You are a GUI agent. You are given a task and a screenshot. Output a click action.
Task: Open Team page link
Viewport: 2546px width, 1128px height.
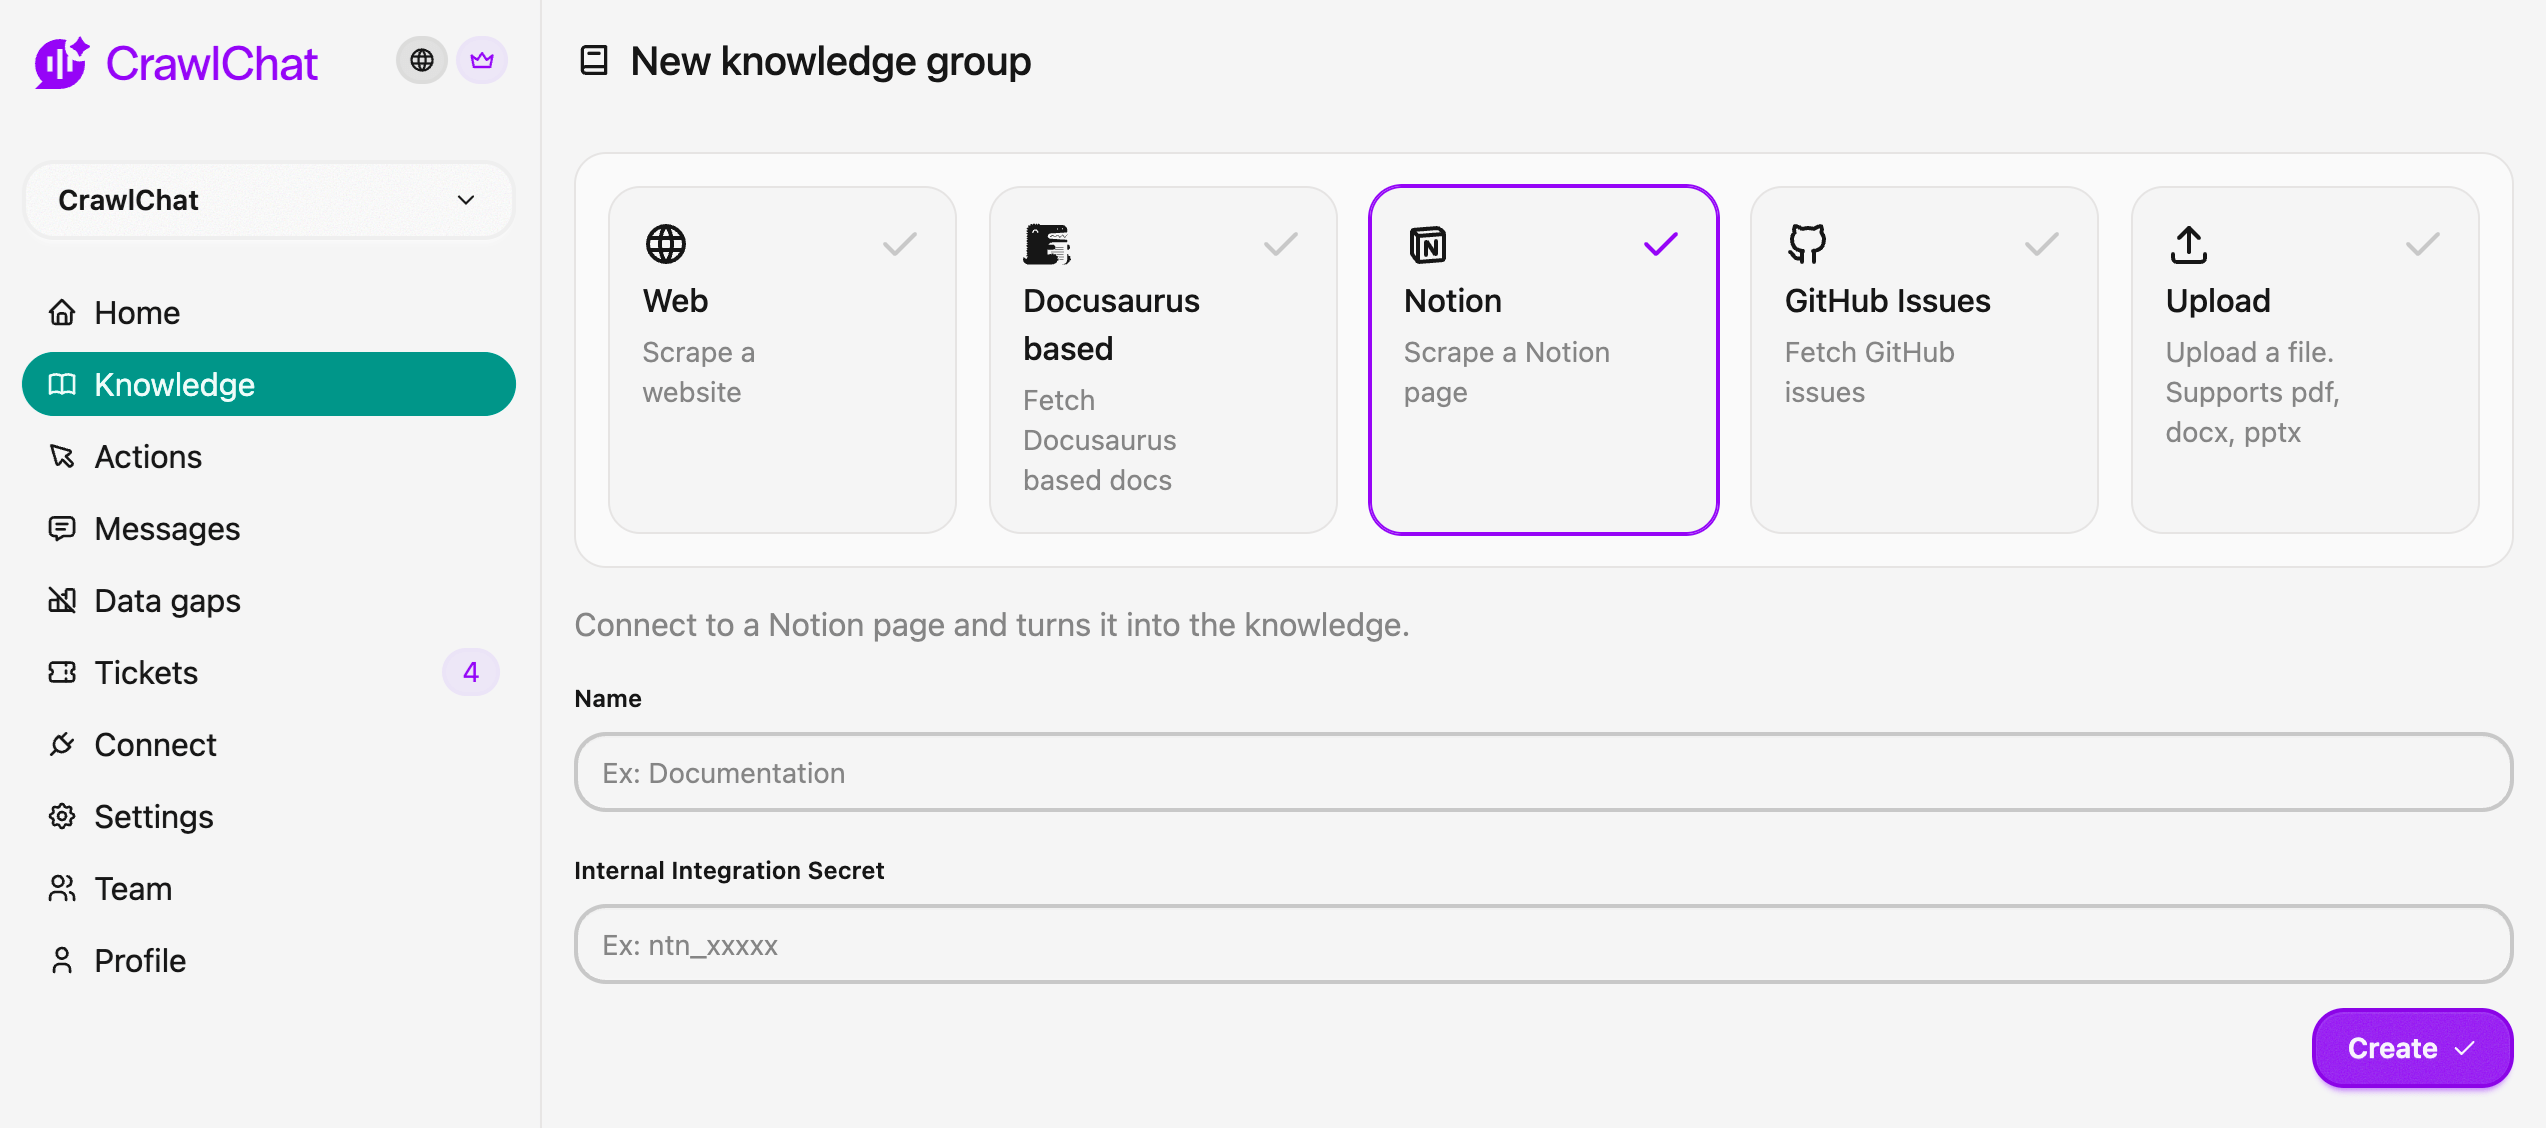click(268, 889)
